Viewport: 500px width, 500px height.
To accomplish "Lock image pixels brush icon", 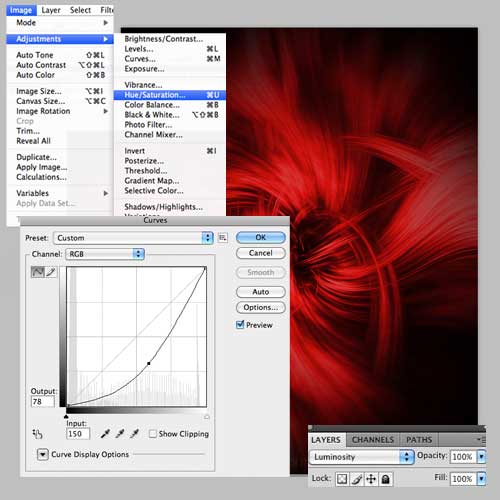I will (x=357, y=479).
